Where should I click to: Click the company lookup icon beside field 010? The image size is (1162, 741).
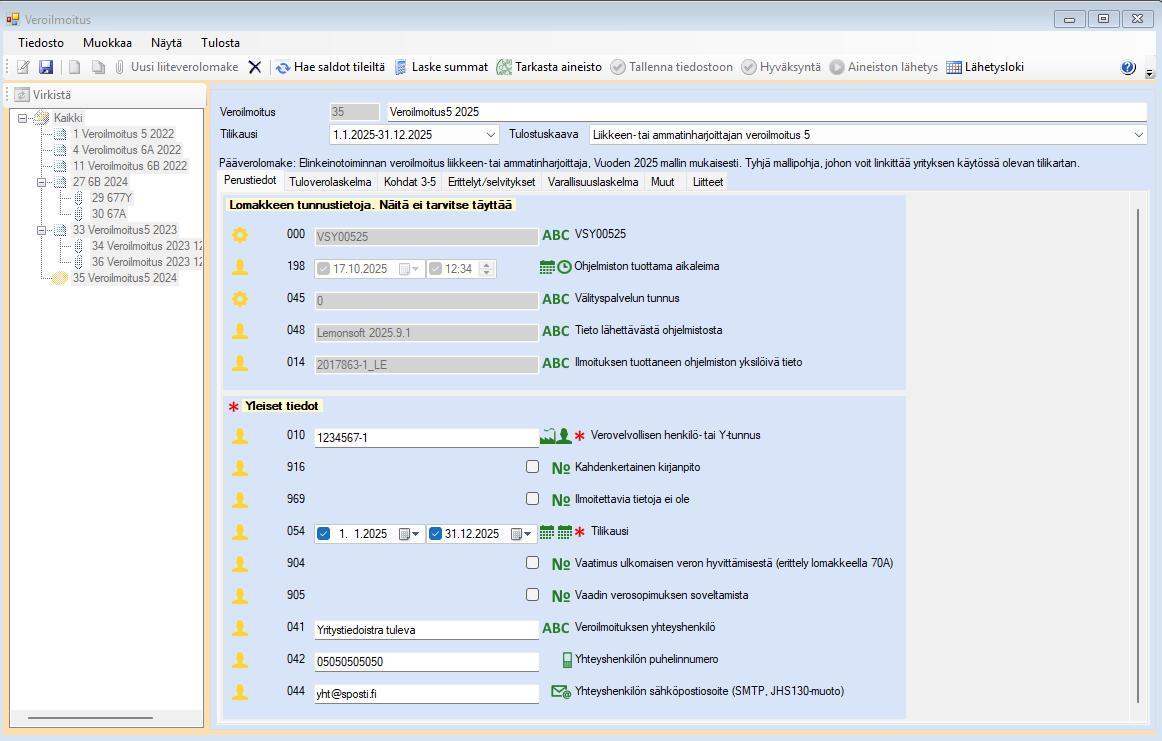tap(548, 436)
